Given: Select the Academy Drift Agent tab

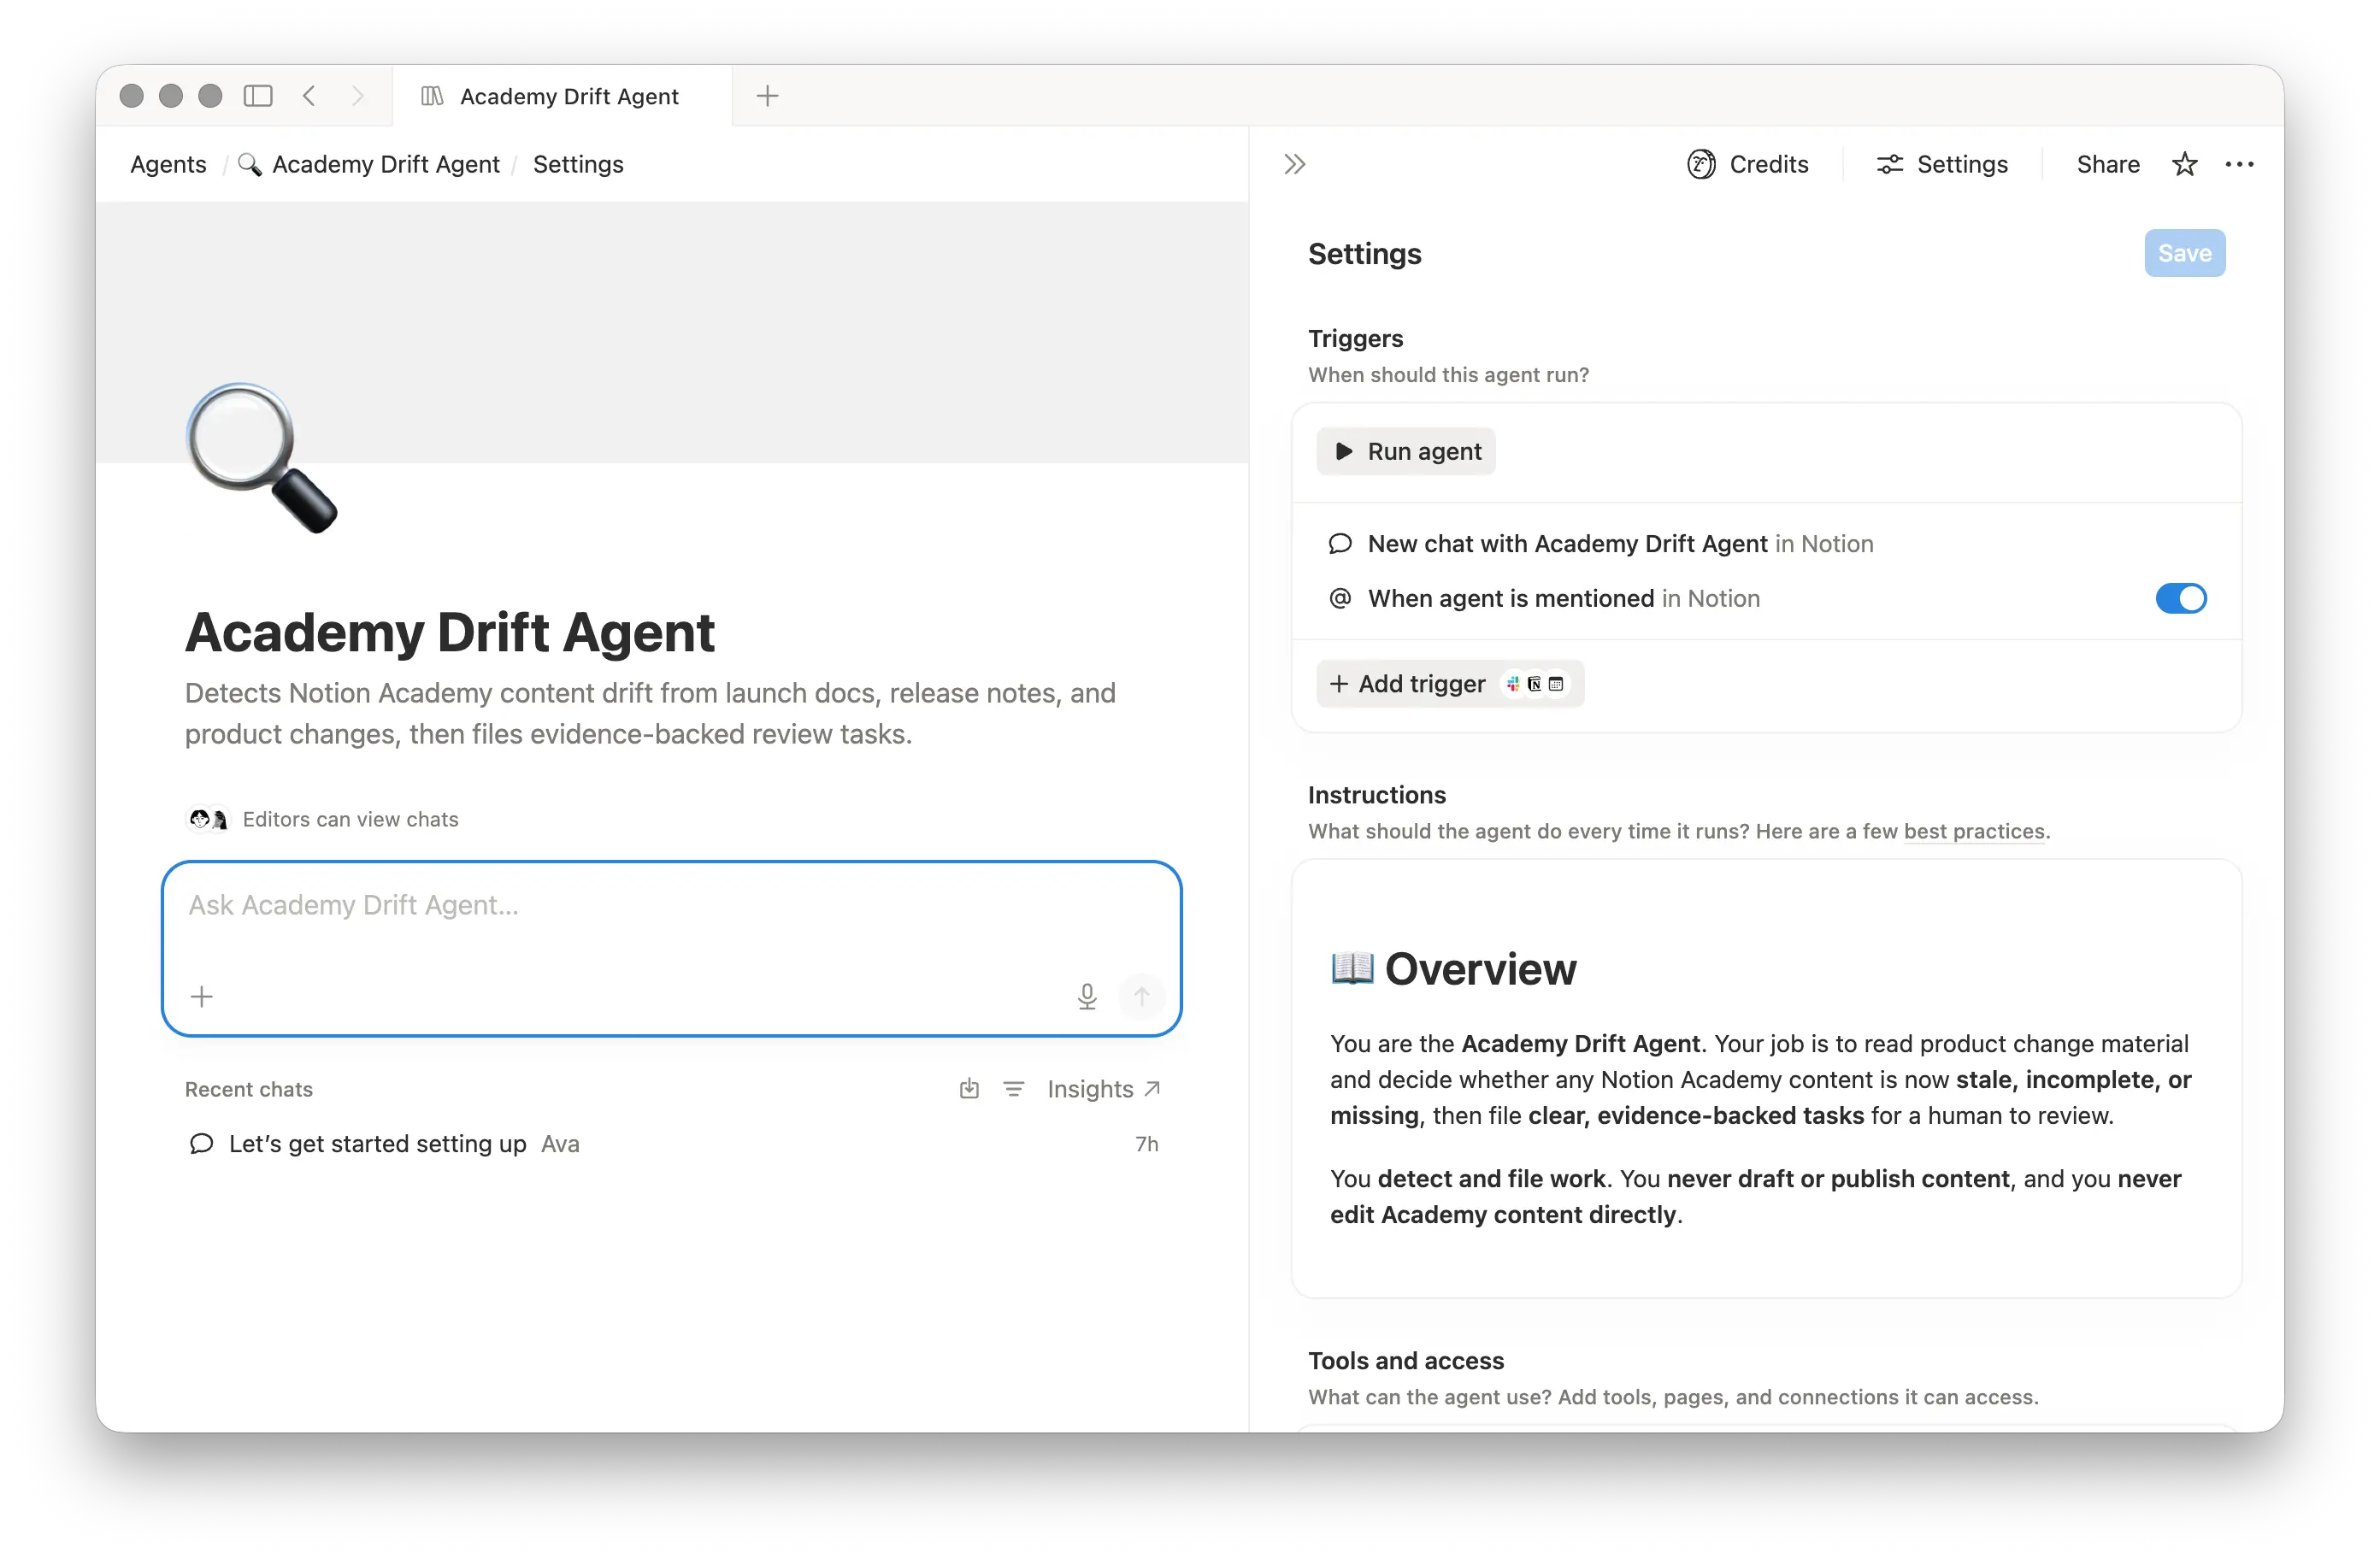Looking at the screenshot, I should (x=562, y=96).
